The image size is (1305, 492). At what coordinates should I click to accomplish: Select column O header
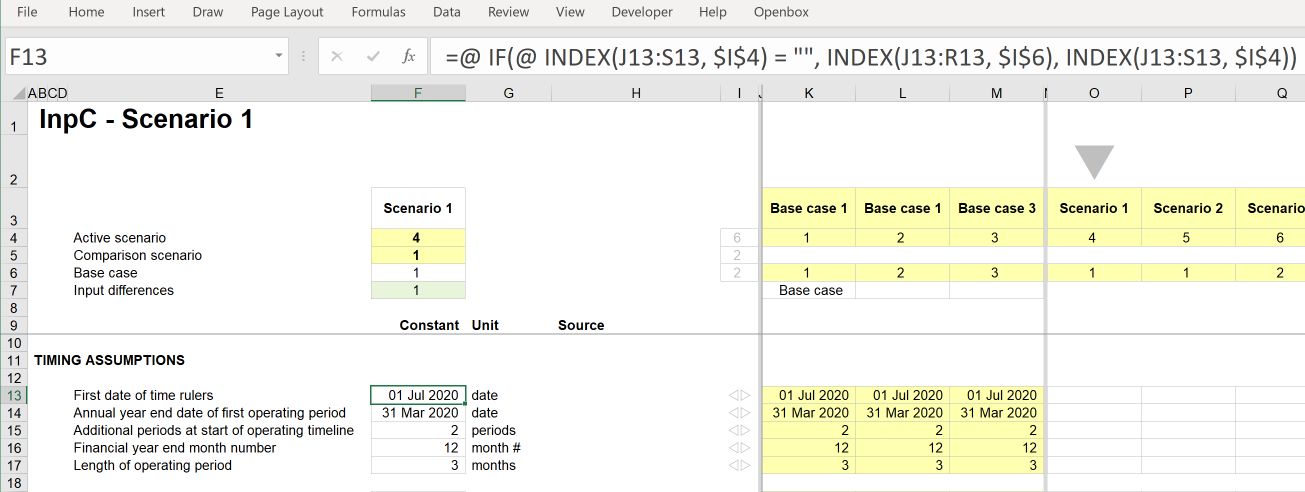[1094, 93]
